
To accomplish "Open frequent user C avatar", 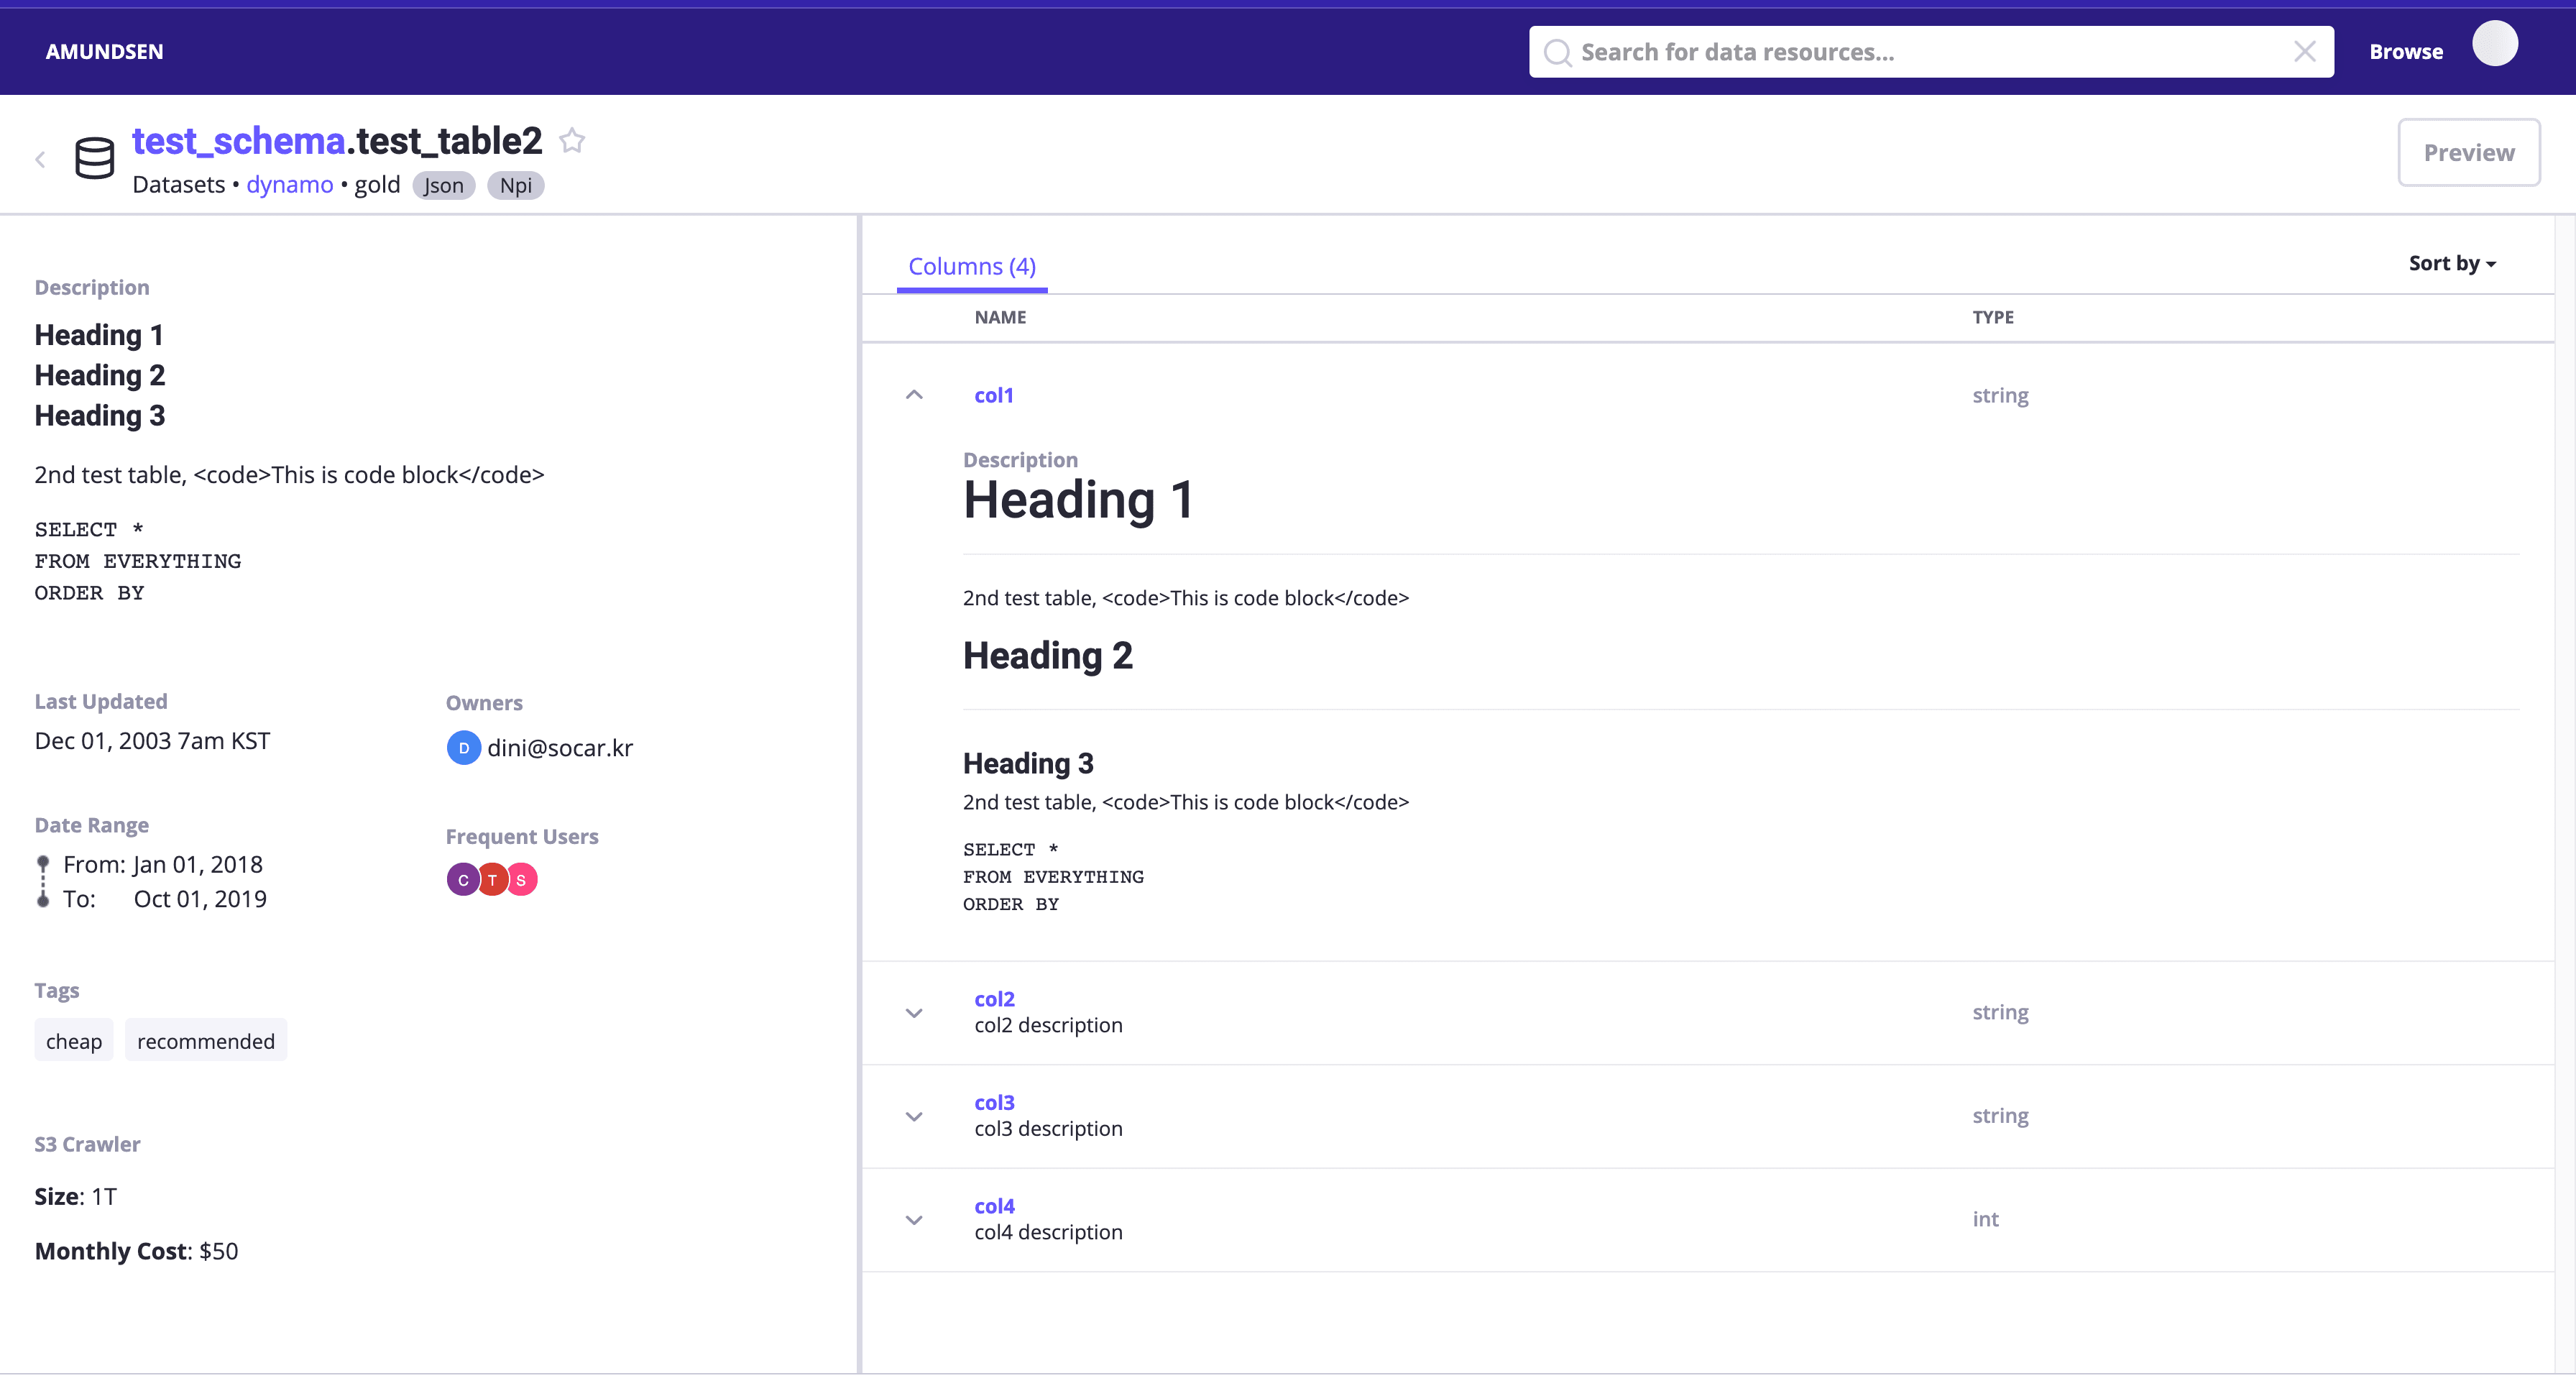I will (x=462, y=880).
